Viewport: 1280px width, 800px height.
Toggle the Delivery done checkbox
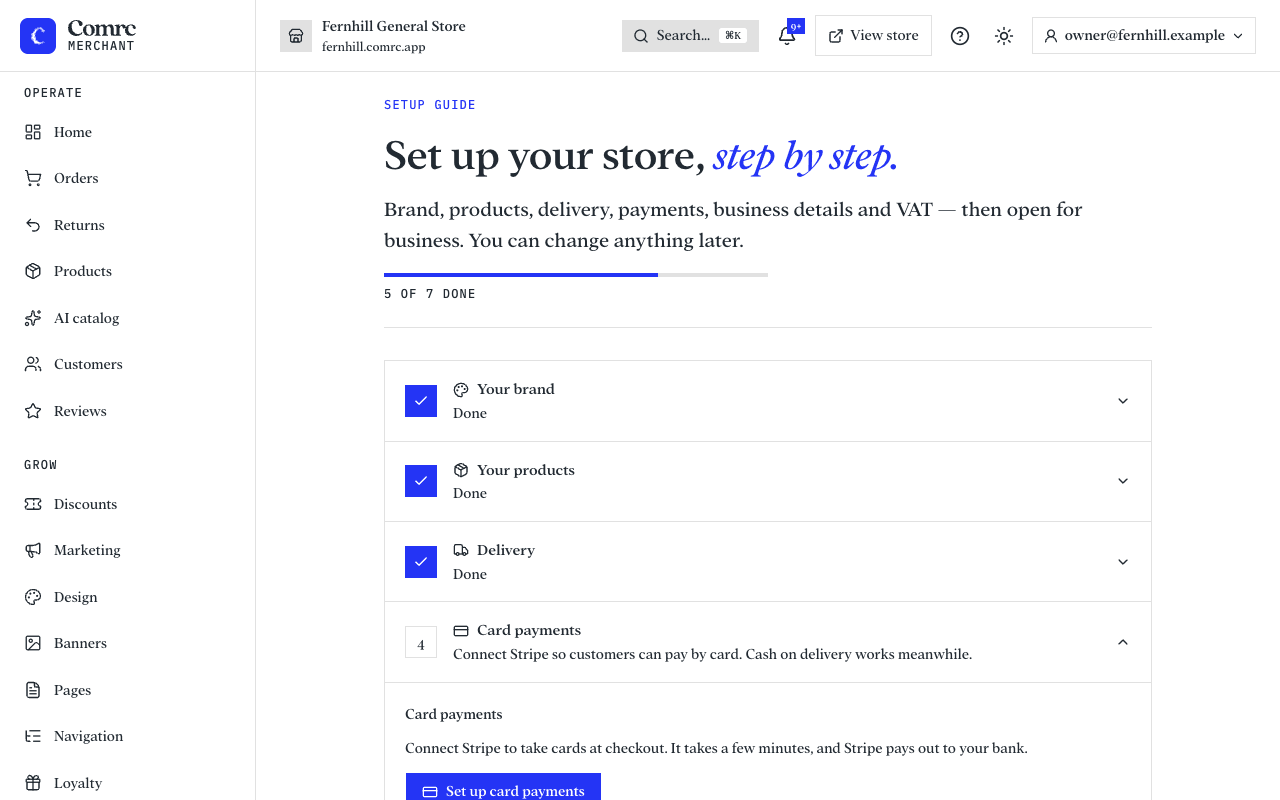pos(421,562)
